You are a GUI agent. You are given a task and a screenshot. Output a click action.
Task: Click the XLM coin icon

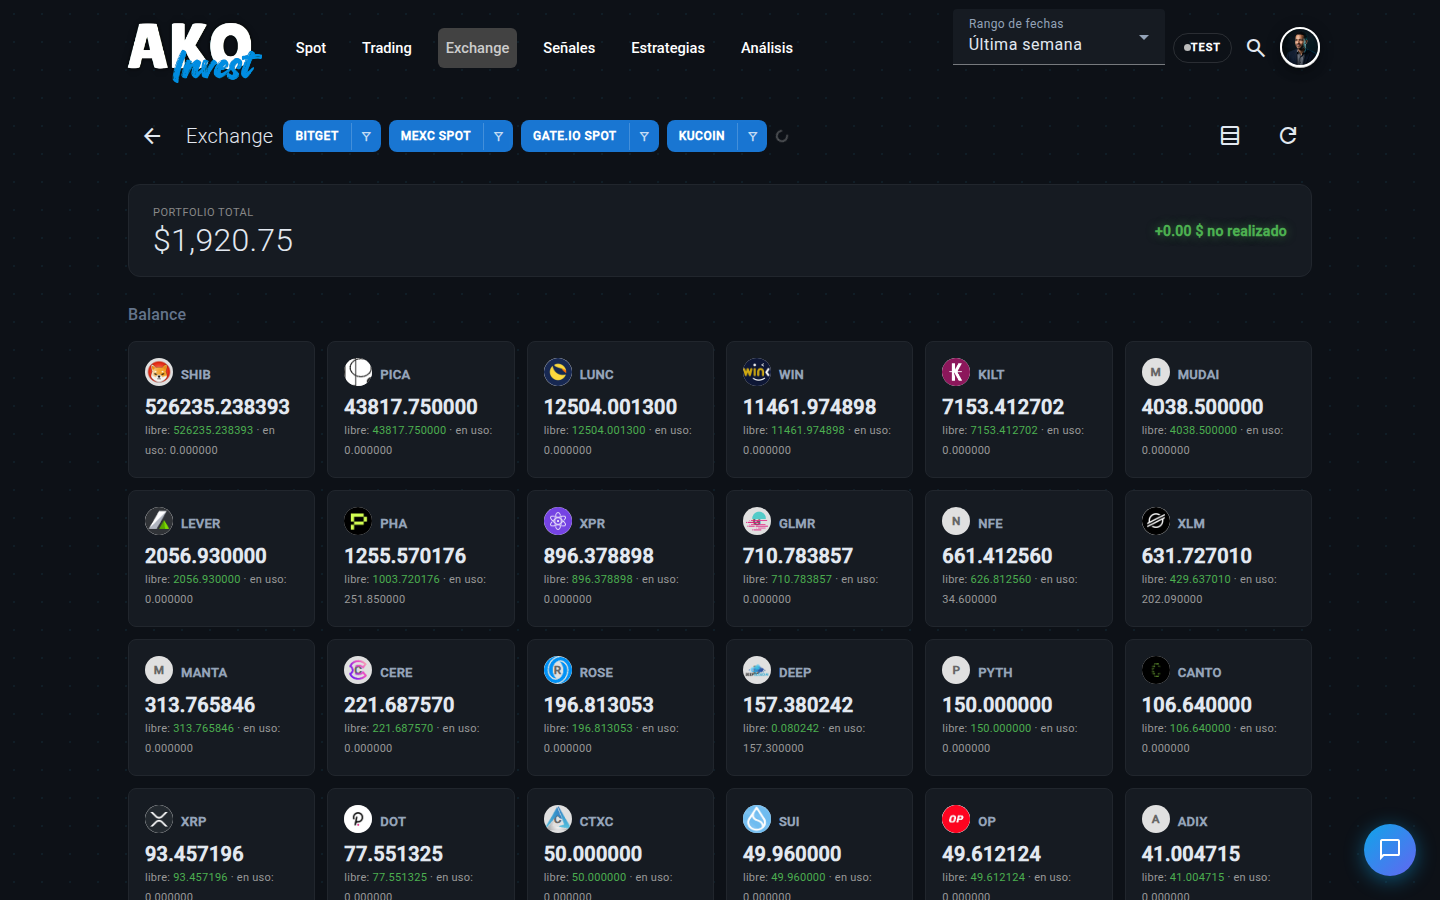(1156, 521)
